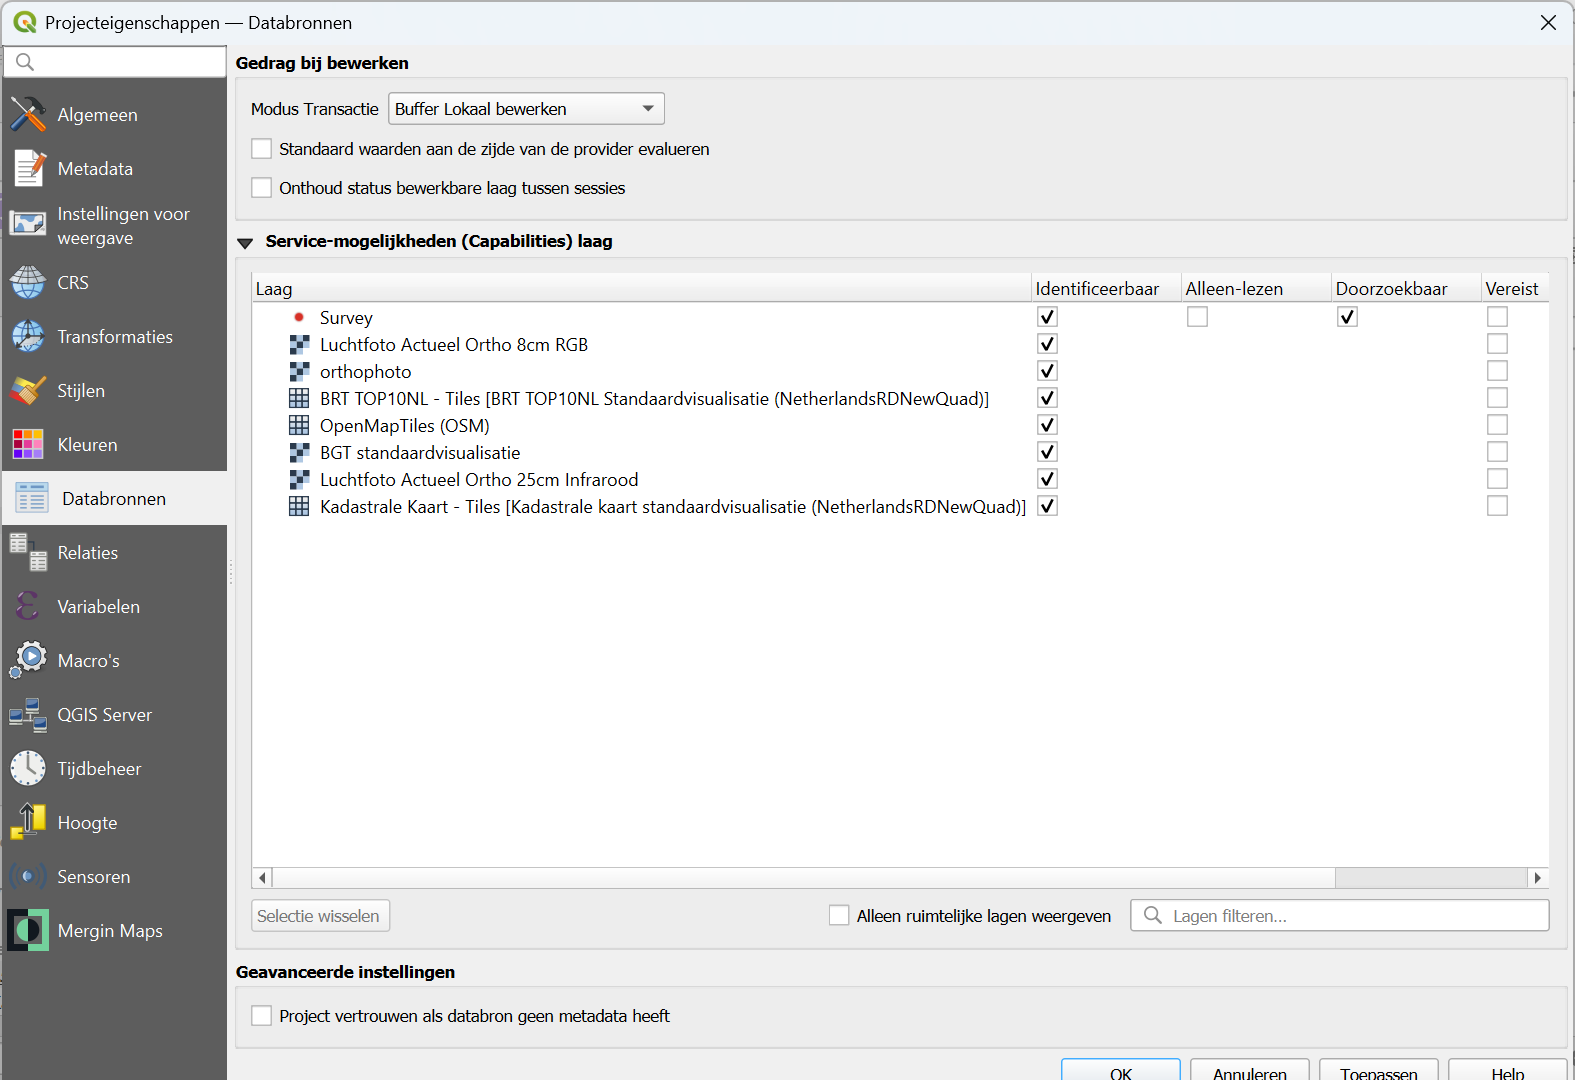Click right arrow of horizontal scrollbar
Screen dimensions: 1575x1080
point(1538,878)
